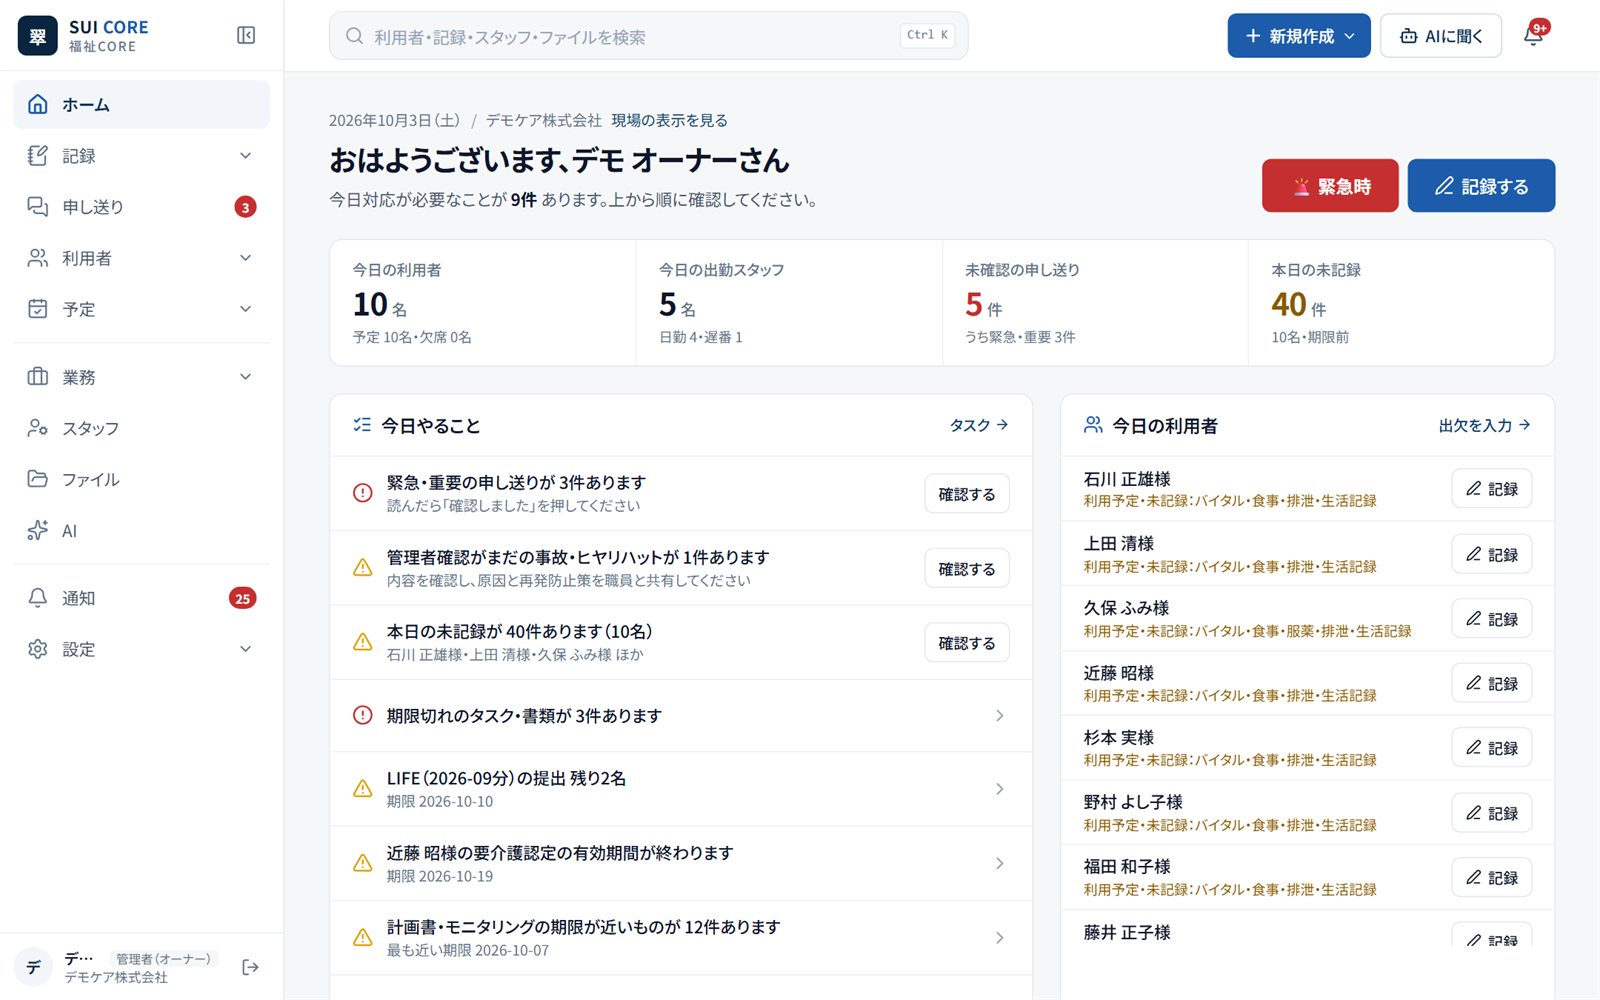Viewport: 1600px width, 1000px height.
Task: Open the タスク link
Action: coord(979,425)
